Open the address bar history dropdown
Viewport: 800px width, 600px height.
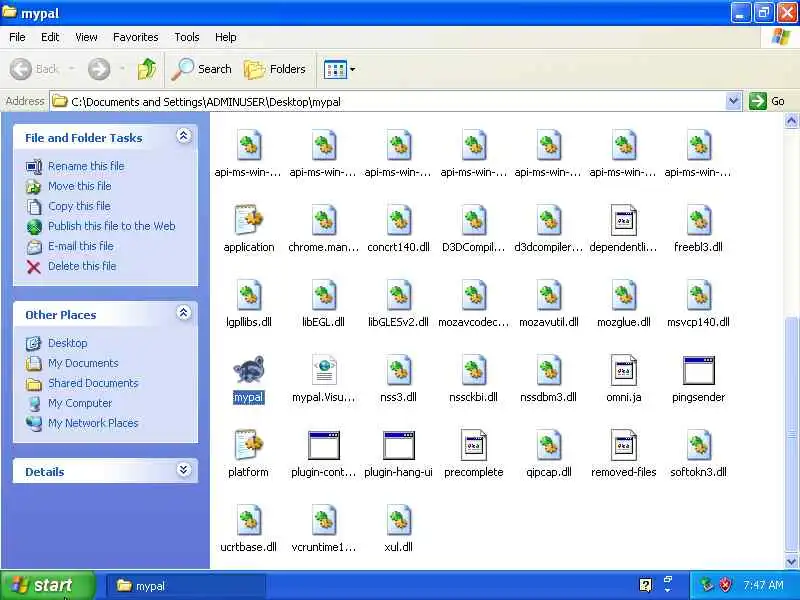[x=733, y=101]
